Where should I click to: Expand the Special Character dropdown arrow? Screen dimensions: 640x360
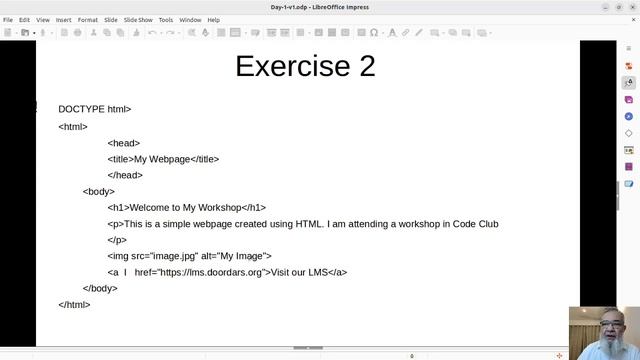pyautogui.click(x=383, y=33)
